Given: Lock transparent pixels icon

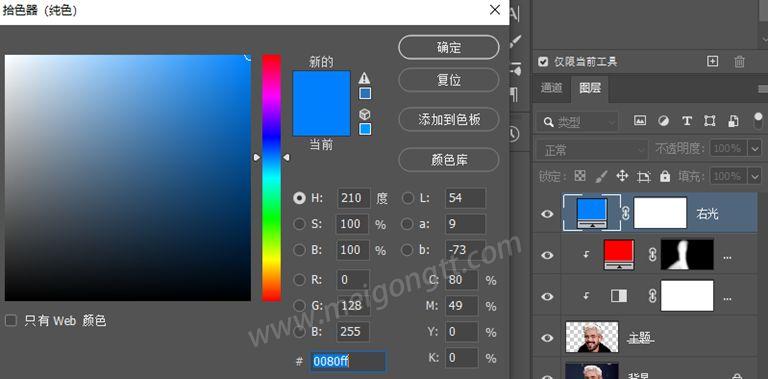Looking at the screenshot, I should click(580, 176).
